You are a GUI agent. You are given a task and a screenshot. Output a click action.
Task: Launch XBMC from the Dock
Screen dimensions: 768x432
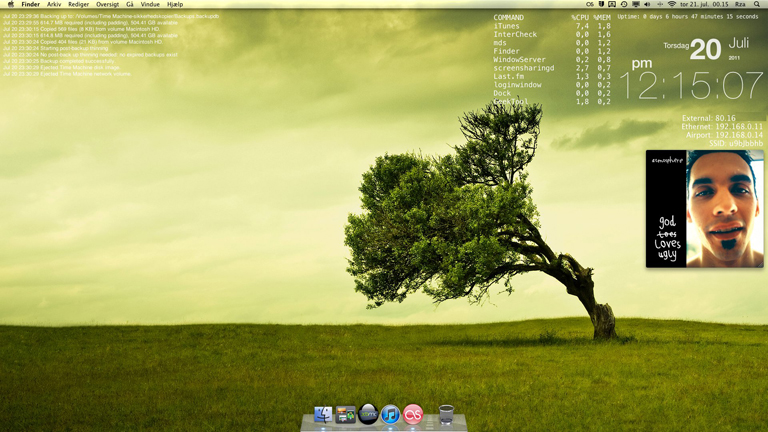368,414
